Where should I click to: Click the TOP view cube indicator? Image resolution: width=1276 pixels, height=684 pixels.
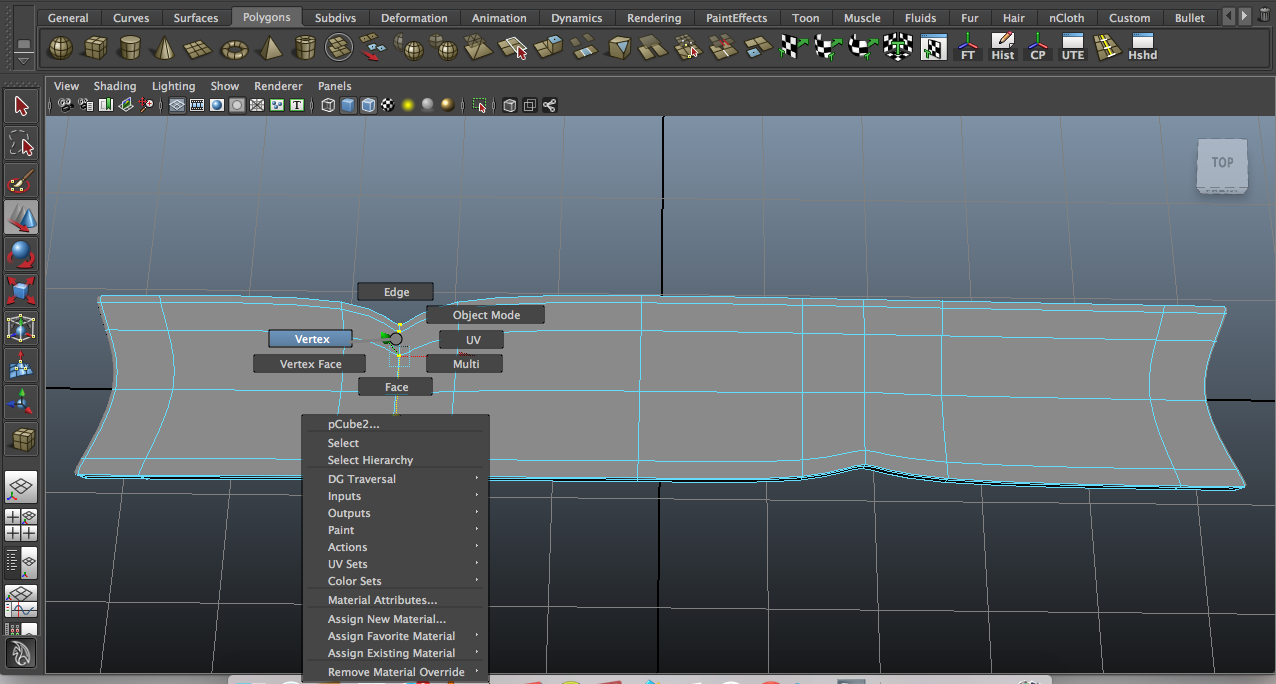1222,163
